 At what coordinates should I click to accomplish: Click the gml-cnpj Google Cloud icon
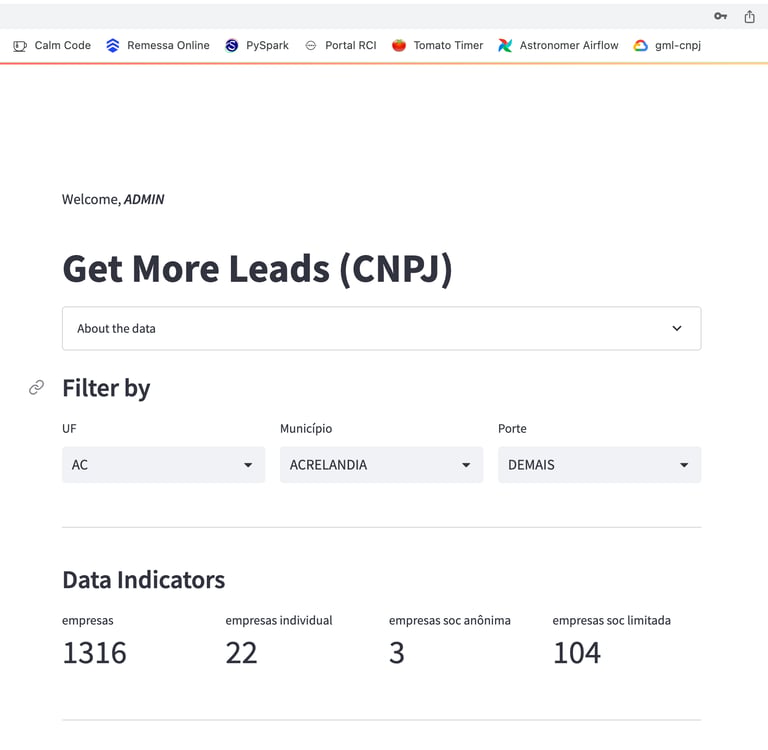641,46
